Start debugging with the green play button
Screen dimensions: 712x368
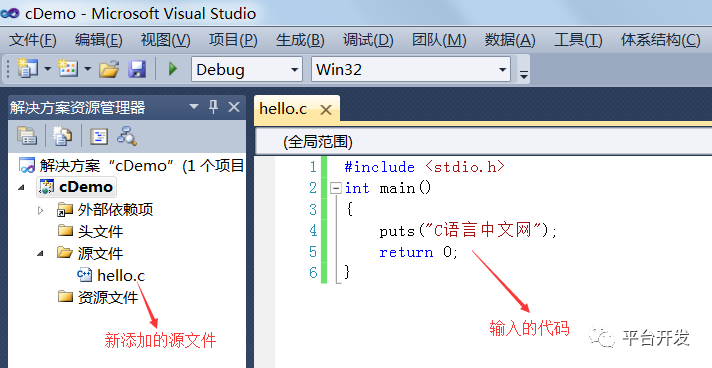click(173, 69)
